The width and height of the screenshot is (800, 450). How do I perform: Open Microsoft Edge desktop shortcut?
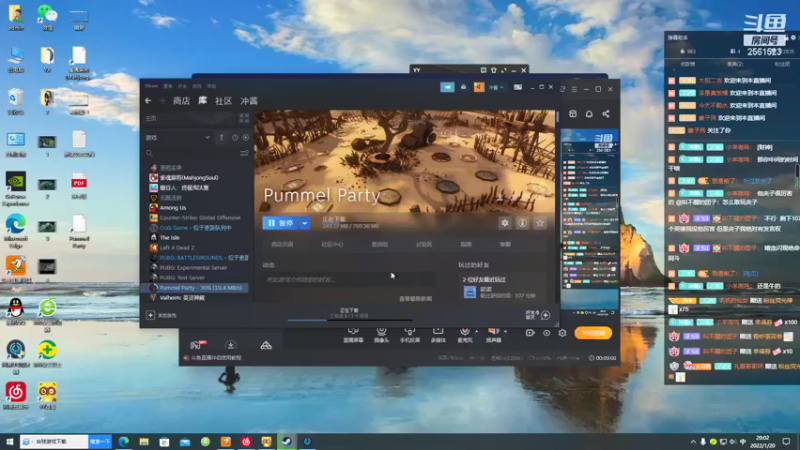click(x=16, y=231)
